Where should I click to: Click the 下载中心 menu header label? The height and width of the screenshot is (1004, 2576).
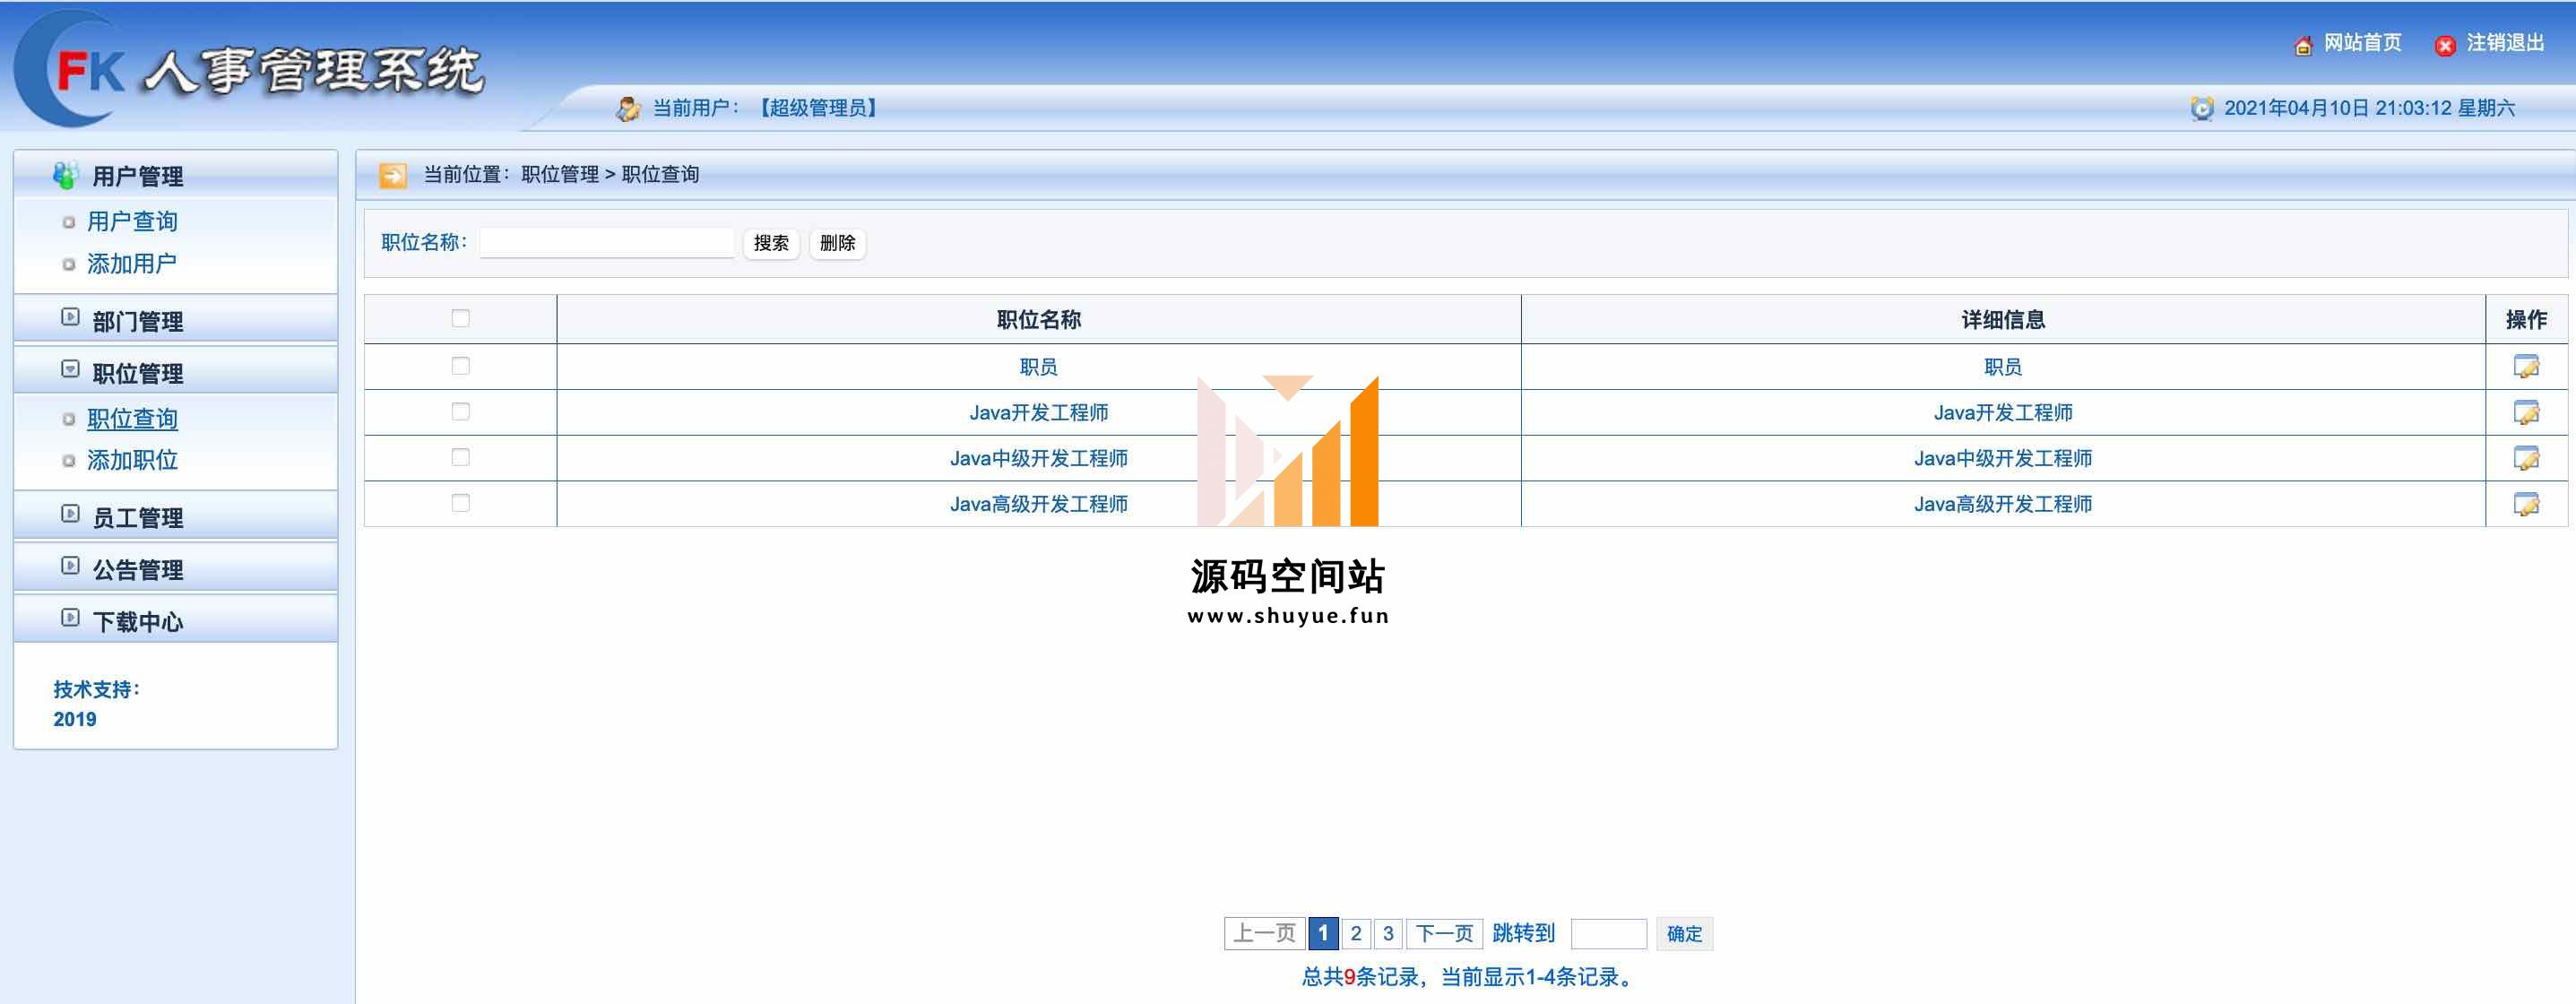point(138,621)
